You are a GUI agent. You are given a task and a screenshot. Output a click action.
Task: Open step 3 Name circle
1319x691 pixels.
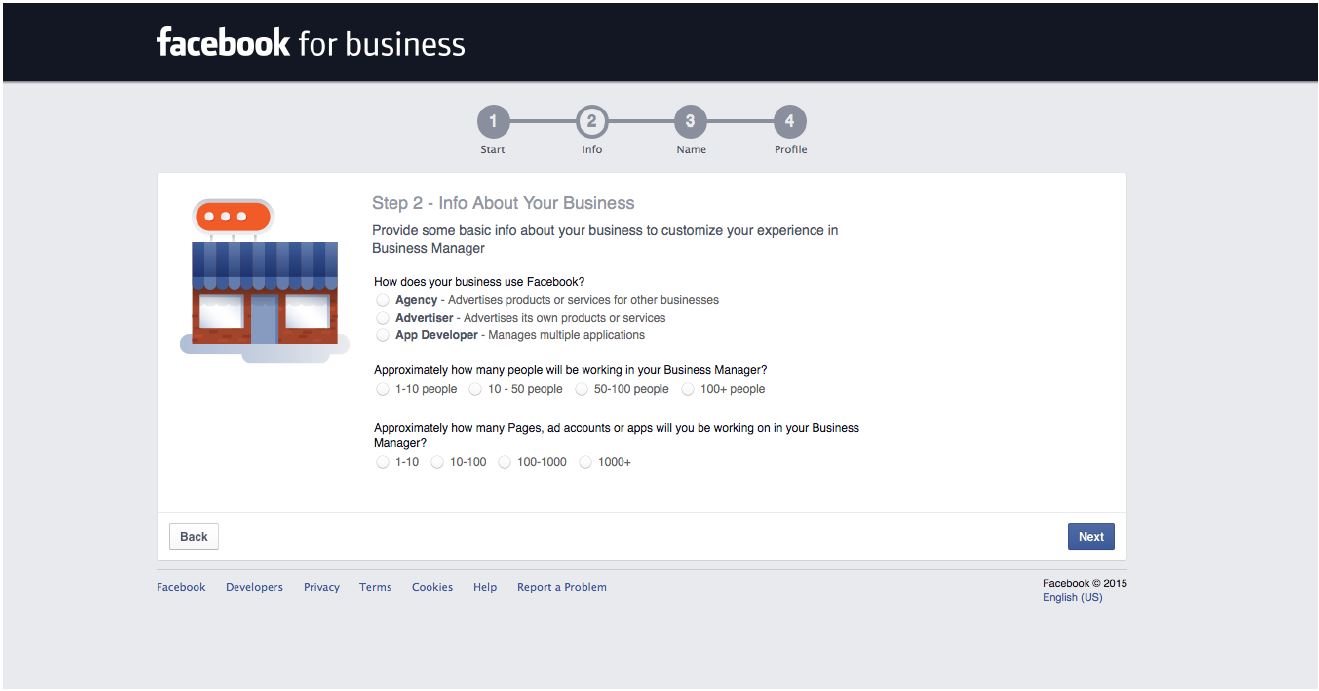point(690,122)
